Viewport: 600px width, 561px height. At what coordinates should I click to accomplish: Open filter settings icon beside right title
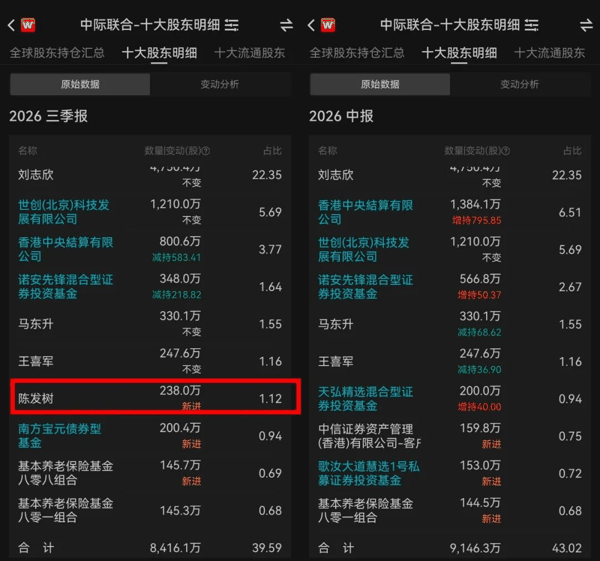pos(532,25)
